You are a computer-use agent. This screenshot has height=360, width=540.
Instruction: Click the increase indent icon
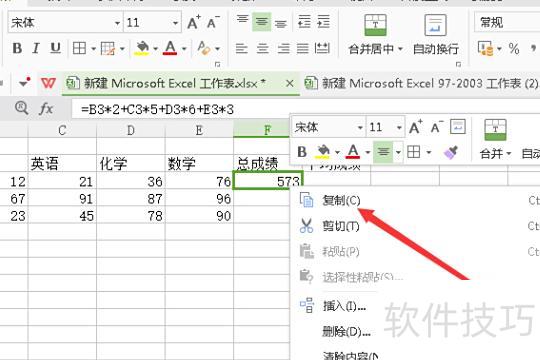tap(324, 21)
